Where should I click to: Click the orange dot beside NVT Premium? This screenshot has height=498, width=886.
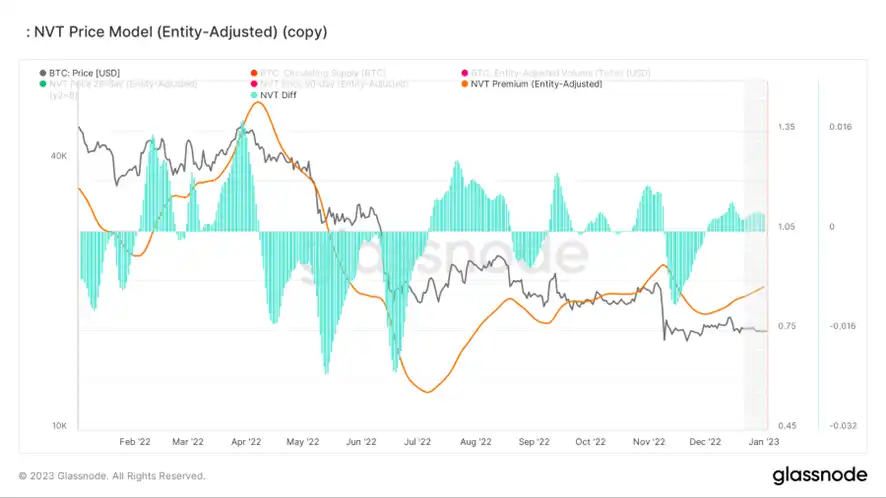[465, 84]
